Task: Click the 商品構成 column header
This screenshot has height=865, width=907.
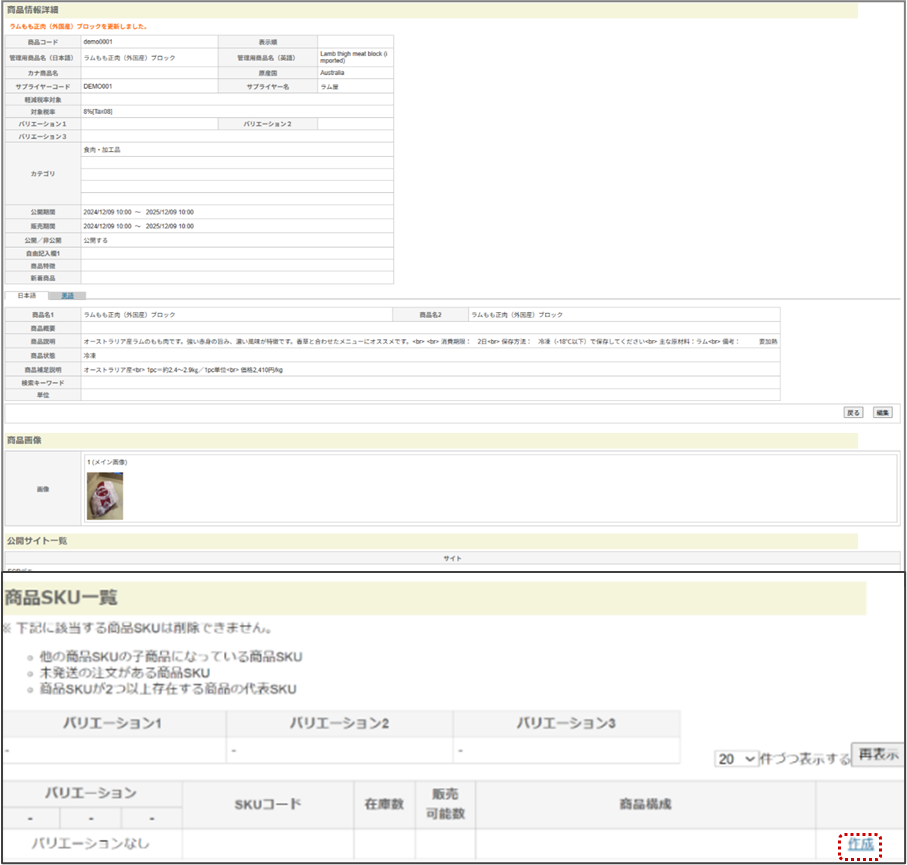Action: [645, 804]
